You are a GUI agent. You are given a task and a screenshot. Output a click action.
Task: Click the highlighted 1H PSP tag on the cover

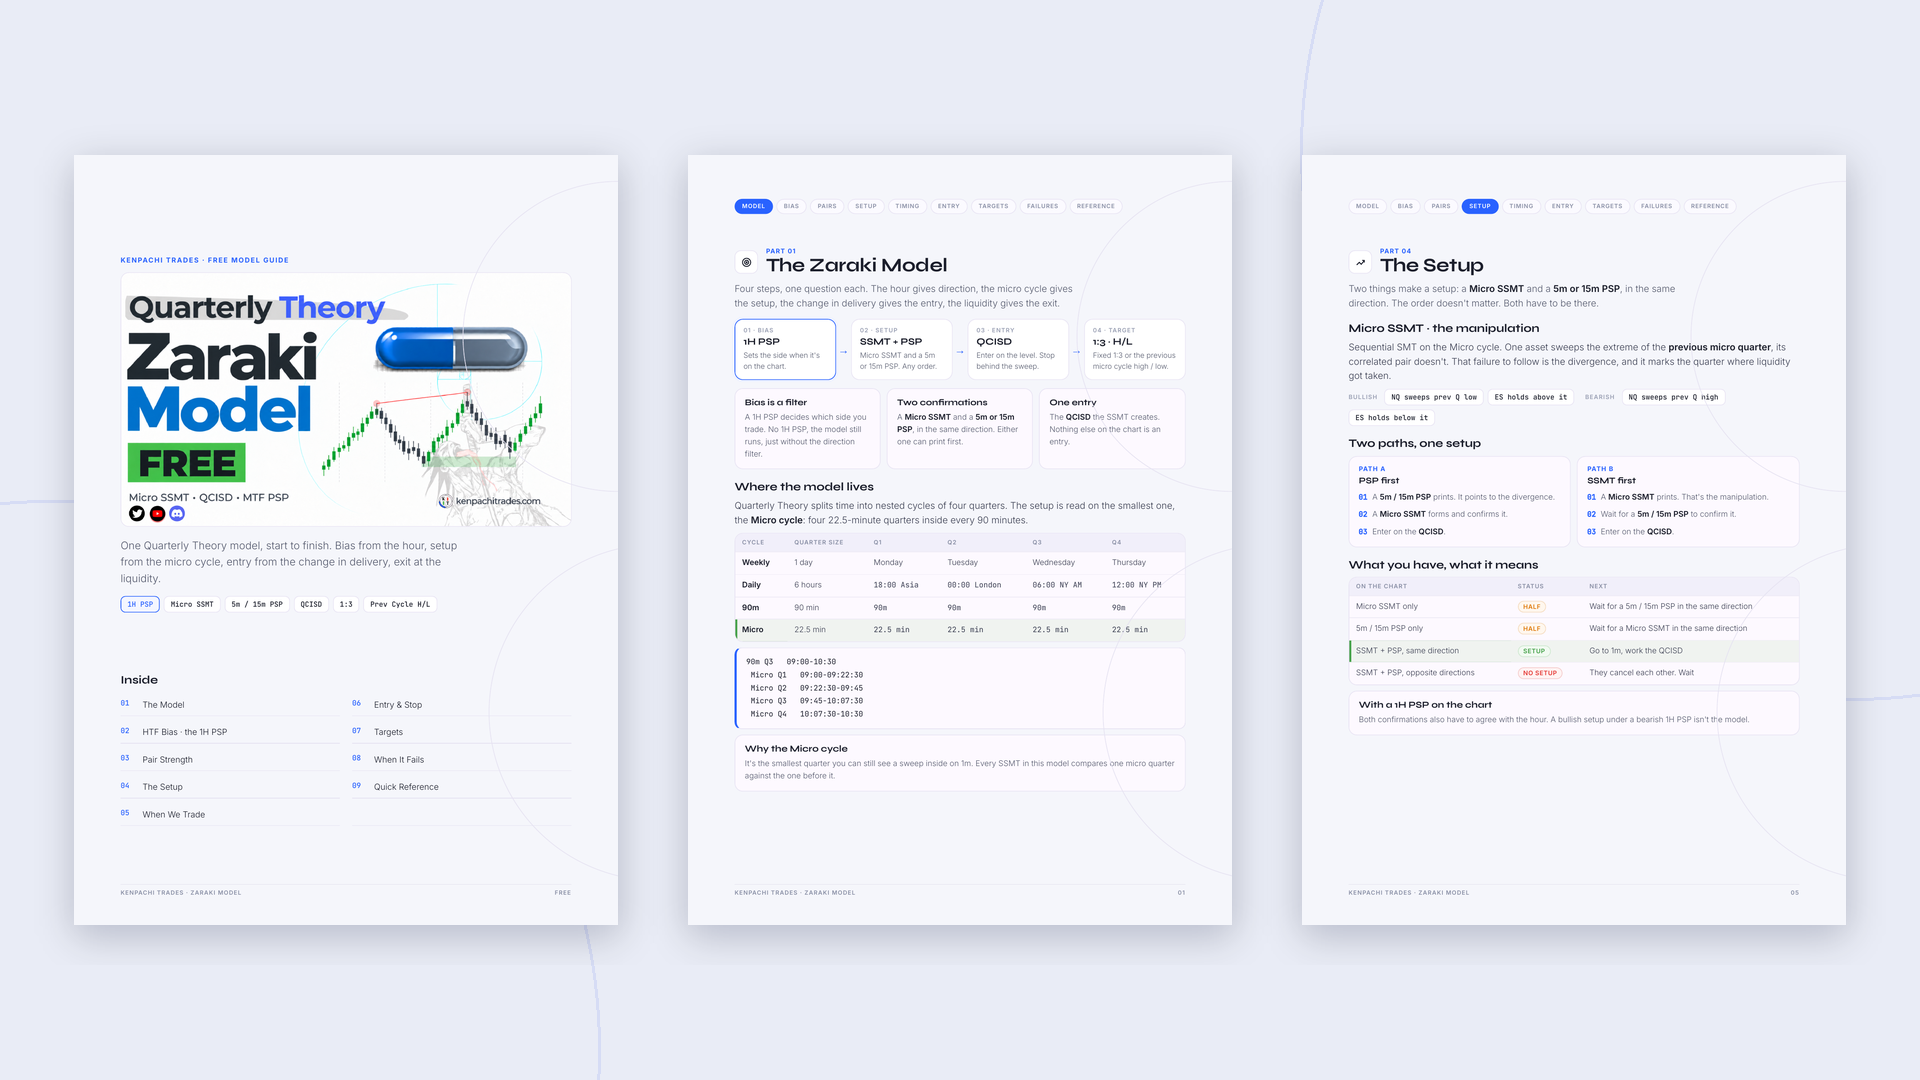140,604
